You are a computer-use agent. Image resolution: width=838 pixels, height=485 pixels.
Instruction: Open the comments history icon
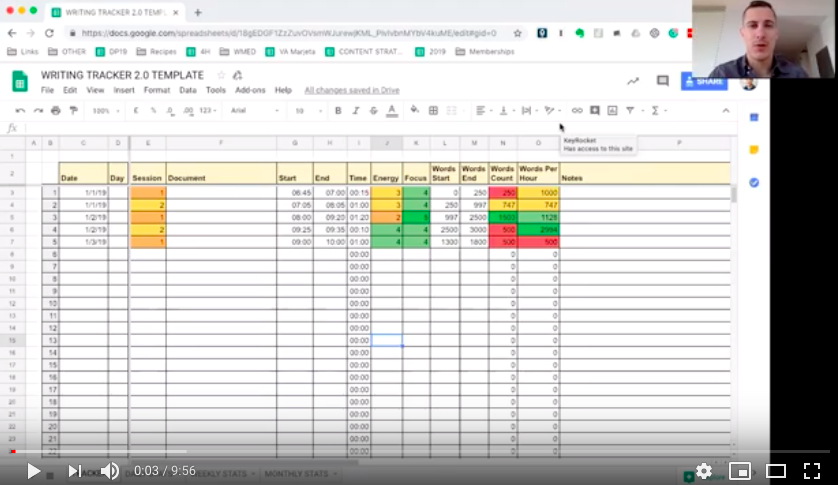point(663,81)
